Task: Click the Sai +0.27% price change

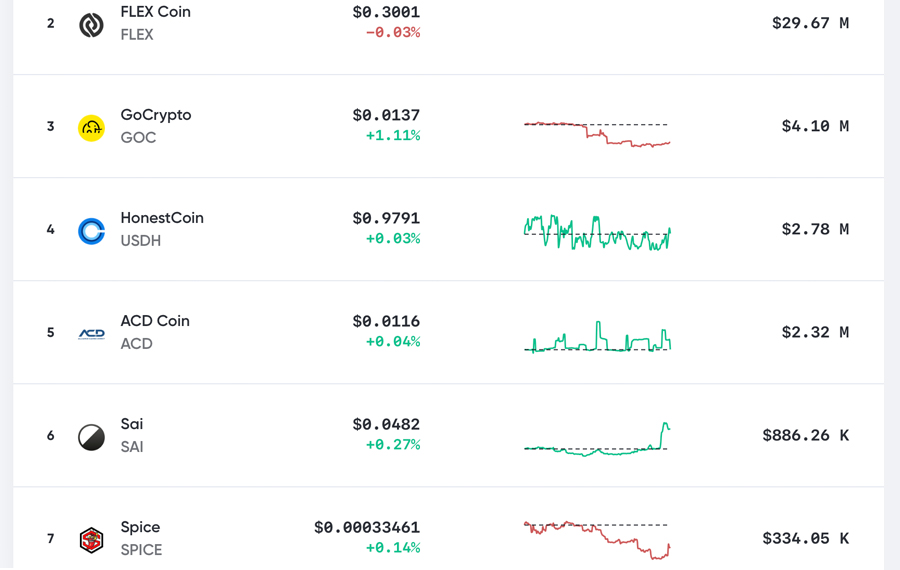Action: coord(393,445)
